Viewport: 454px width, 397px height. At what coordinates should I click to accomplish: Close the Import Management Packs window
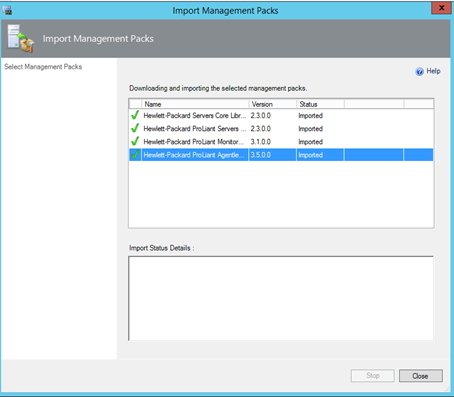click(x=441, y=8)
